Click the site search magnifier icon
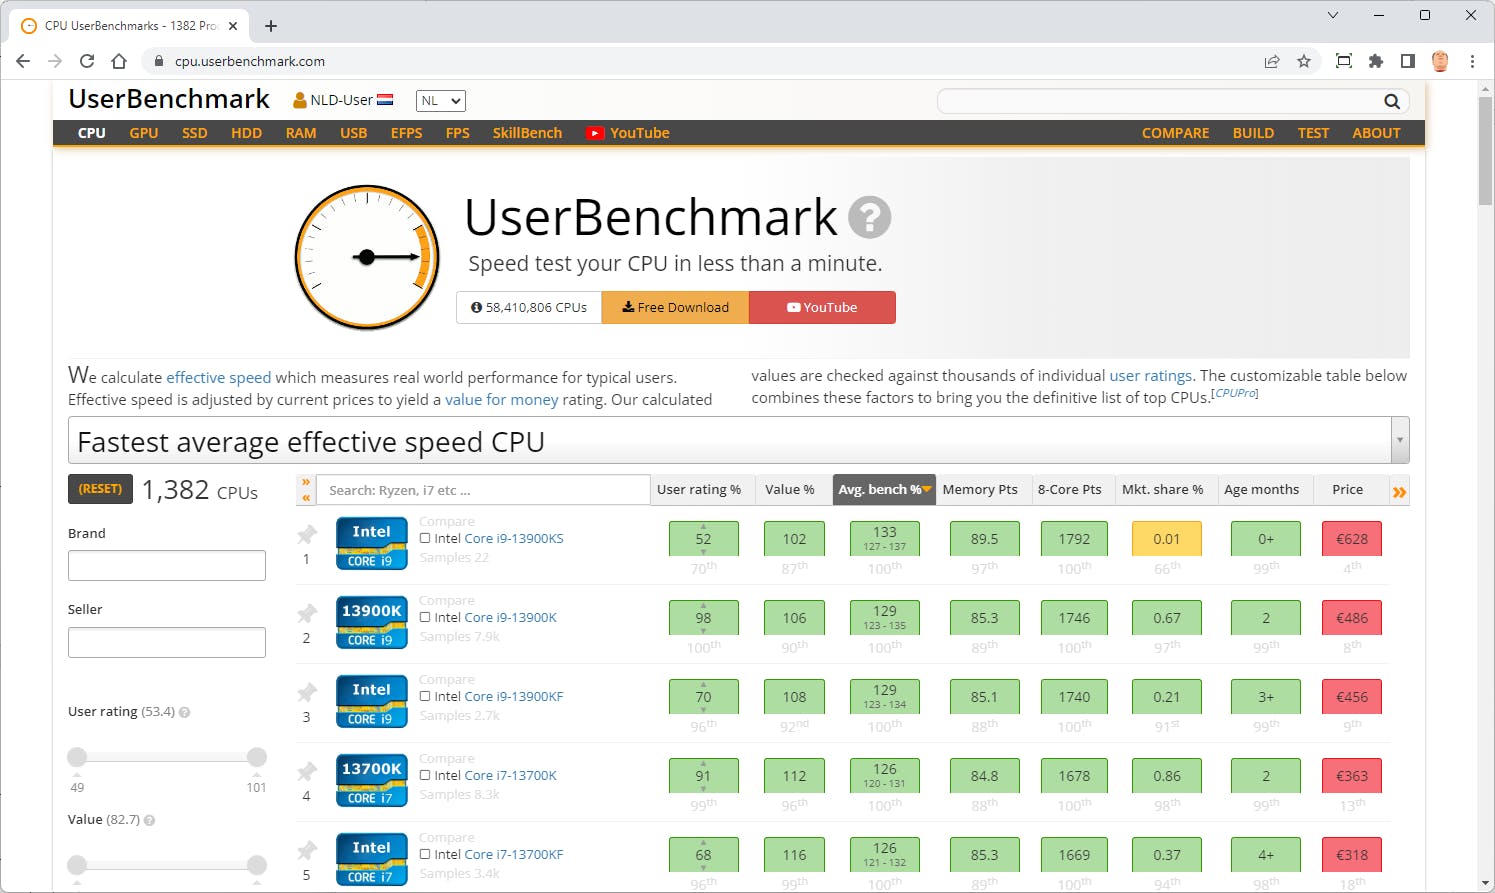The height and width of the screenshot is (893, 1495). click(x=1391, y=101)
